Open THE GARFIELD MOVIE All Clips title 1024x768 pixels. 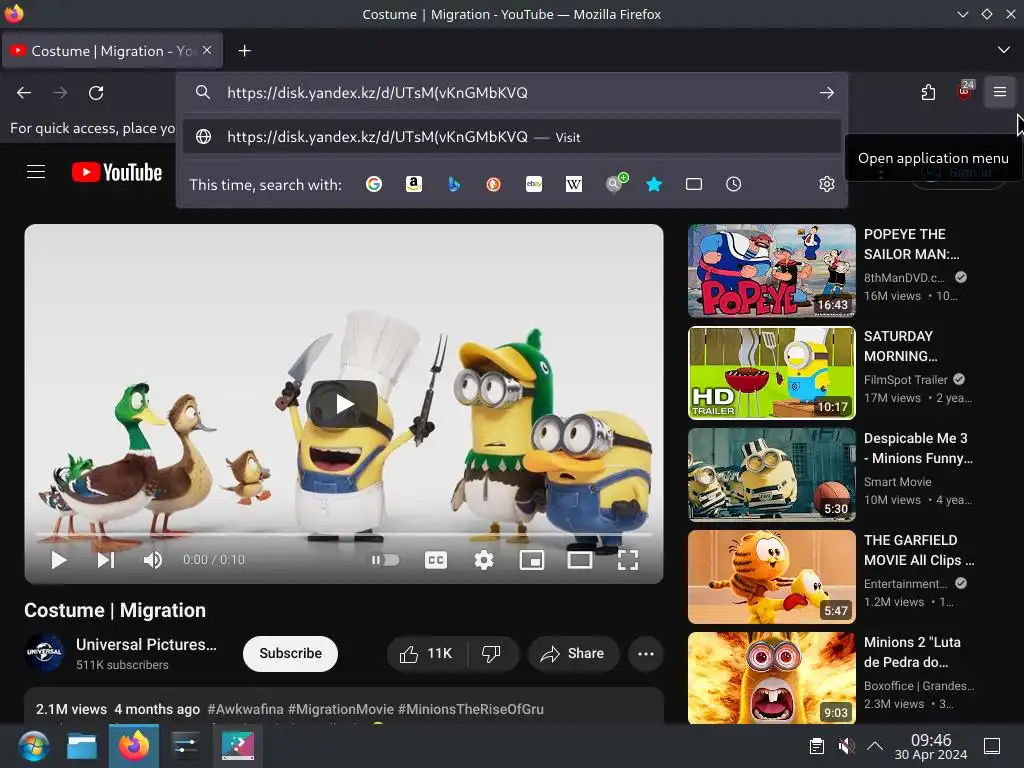point(919,550)
